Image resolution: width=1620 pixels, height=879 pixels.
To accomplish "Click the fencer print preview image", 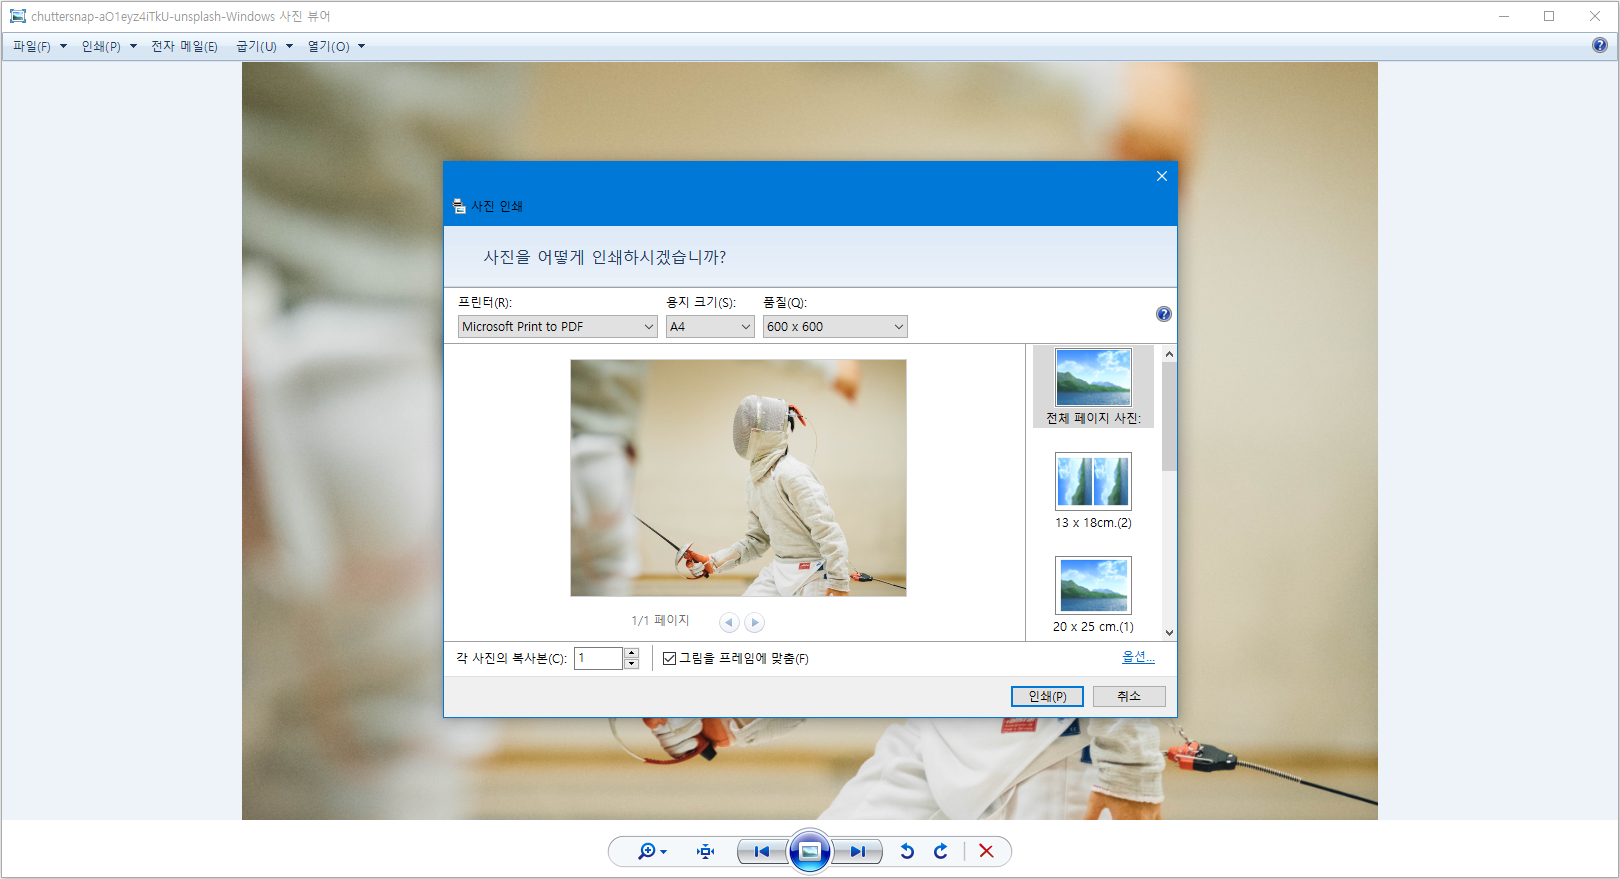I will coord(738,478).
